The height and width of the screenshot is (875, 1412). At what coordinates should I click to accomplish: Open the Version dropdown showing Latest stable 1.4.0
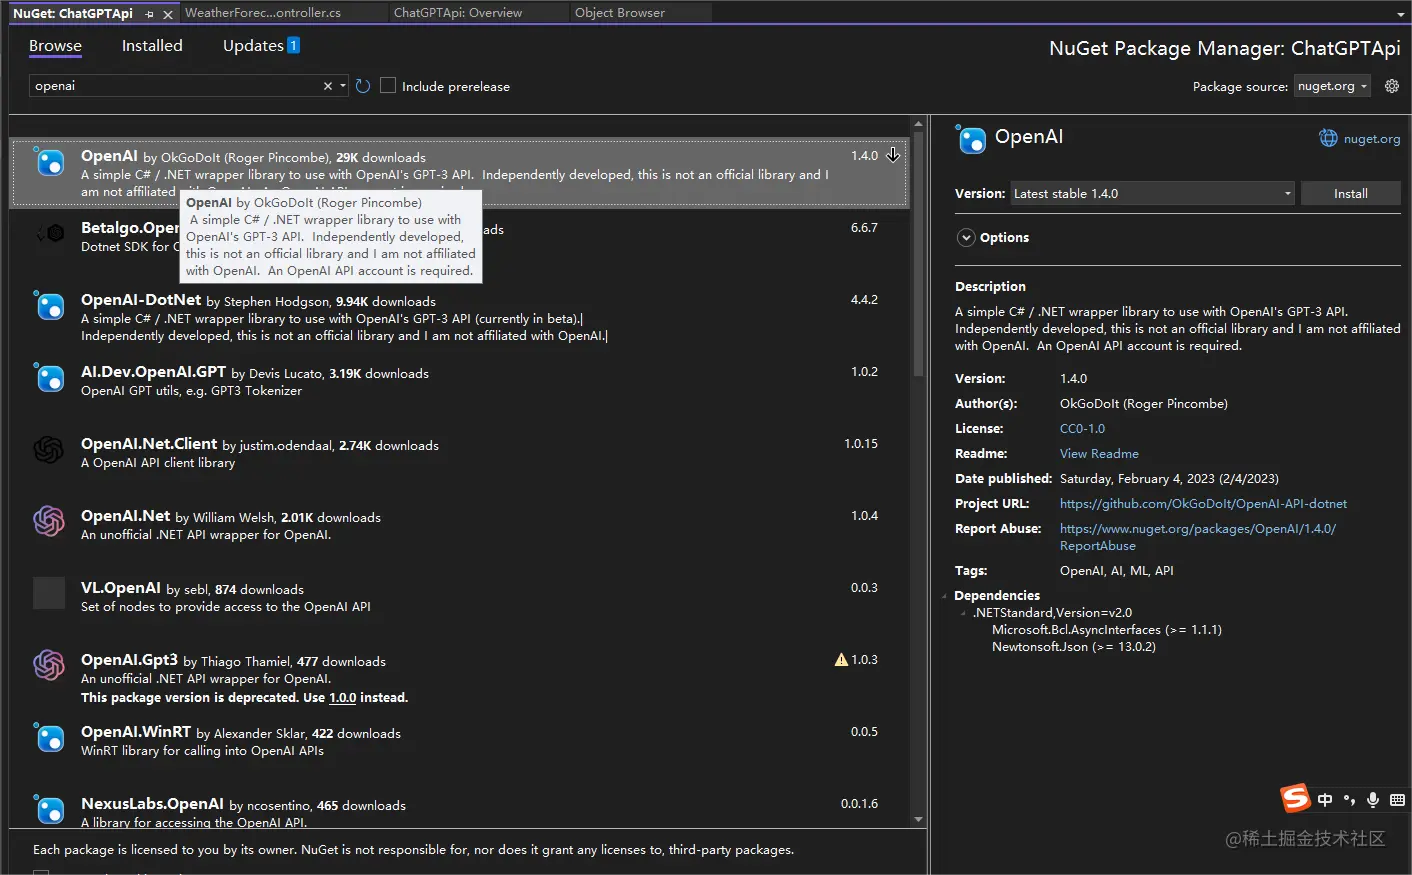click(x=1152, y=193)
